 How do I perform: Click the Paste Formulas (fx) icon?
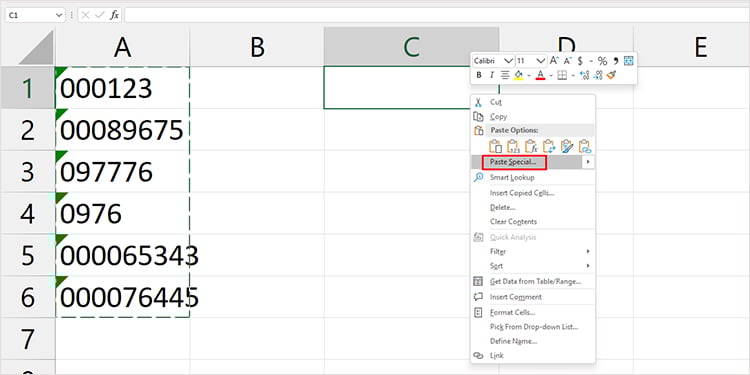point(531,146)
